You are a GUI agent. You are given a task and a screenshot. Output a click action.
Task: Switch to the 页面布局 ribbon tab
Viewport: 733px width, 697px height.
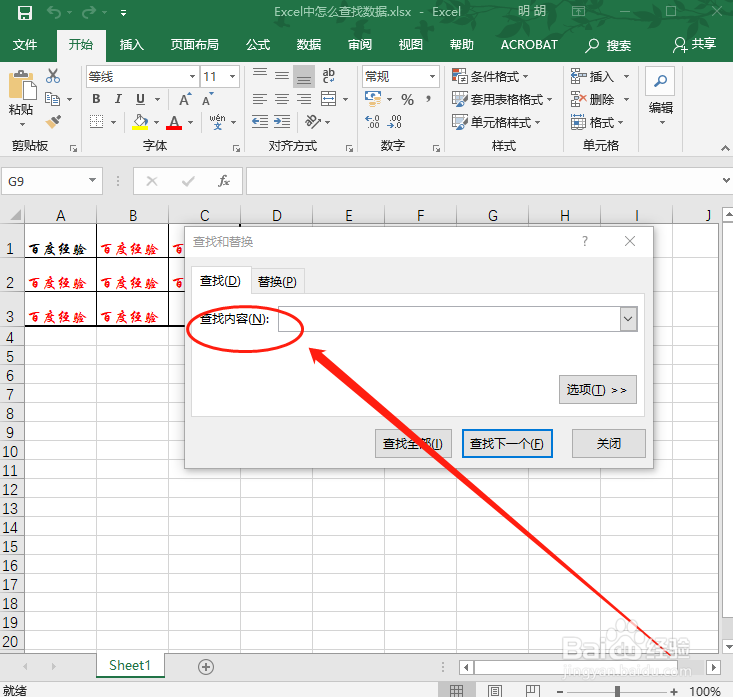point(194,45)
